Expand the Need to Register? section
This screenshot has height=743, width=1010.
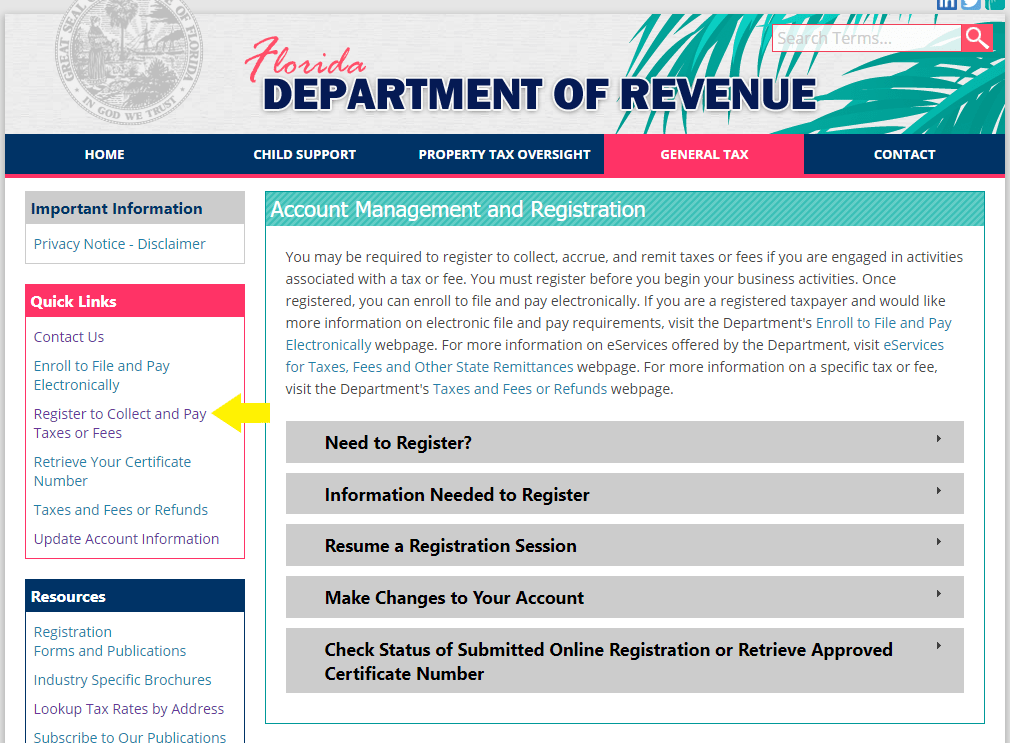624,442
